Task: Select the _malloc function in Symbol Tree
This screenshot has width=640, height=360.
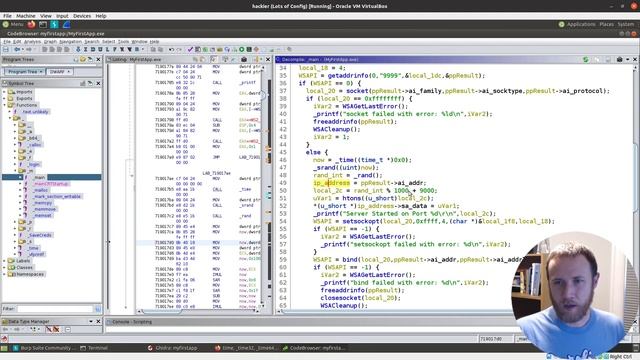Action: click(41, 190)
